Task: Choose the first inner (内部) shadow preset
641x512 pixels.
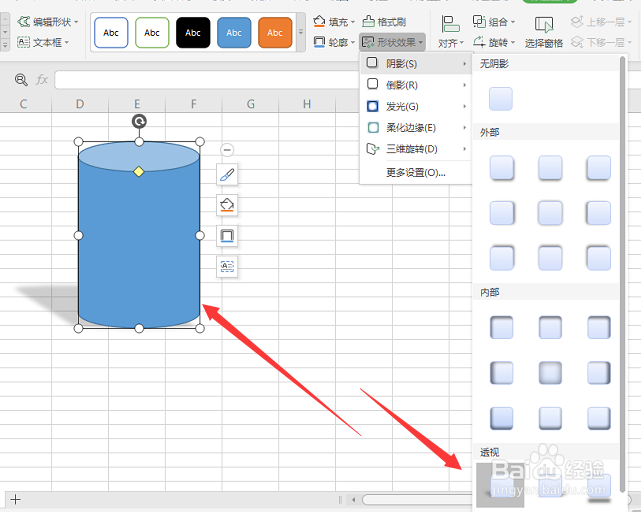Action: pos(502,327)
